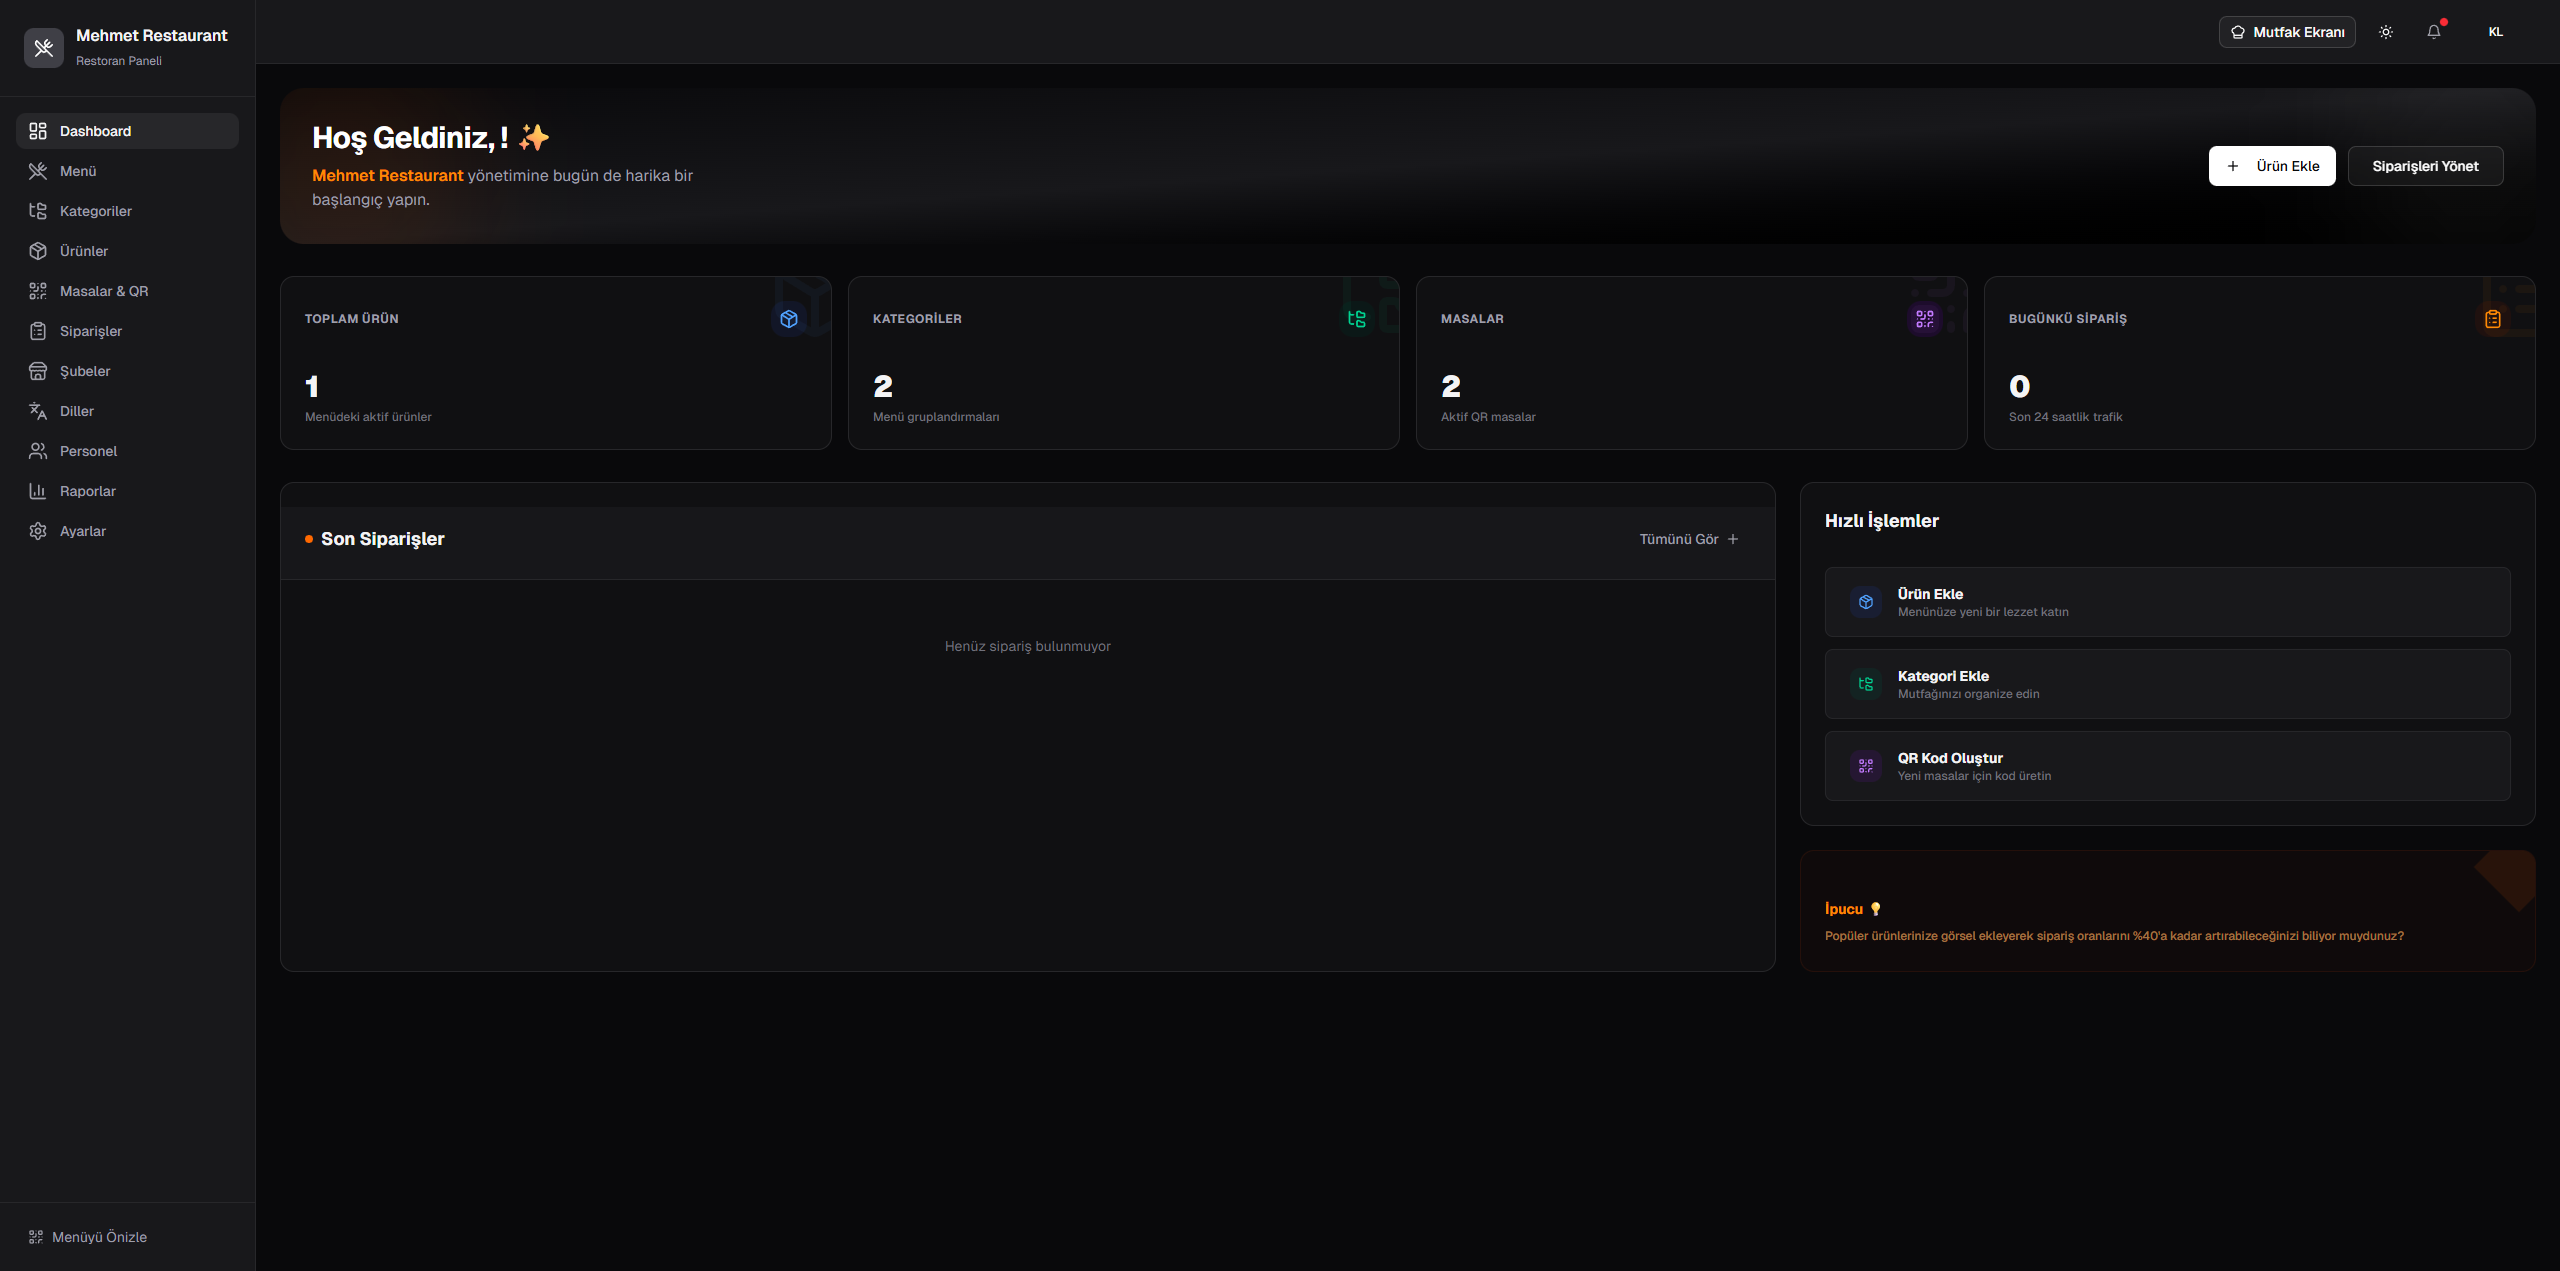Click the Ürün Ekle cube icon

[1865, 601]
